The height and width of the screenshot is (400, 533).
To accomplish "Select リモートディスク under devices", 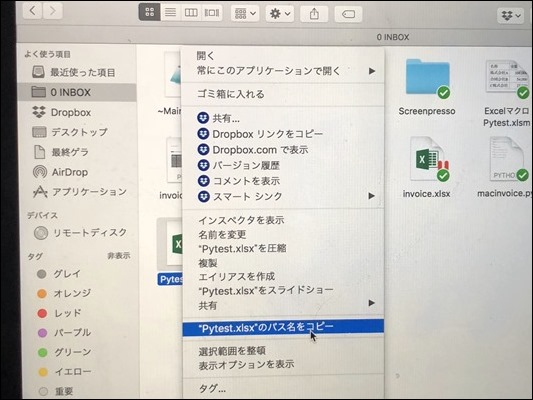I will [x=81, y=233].
